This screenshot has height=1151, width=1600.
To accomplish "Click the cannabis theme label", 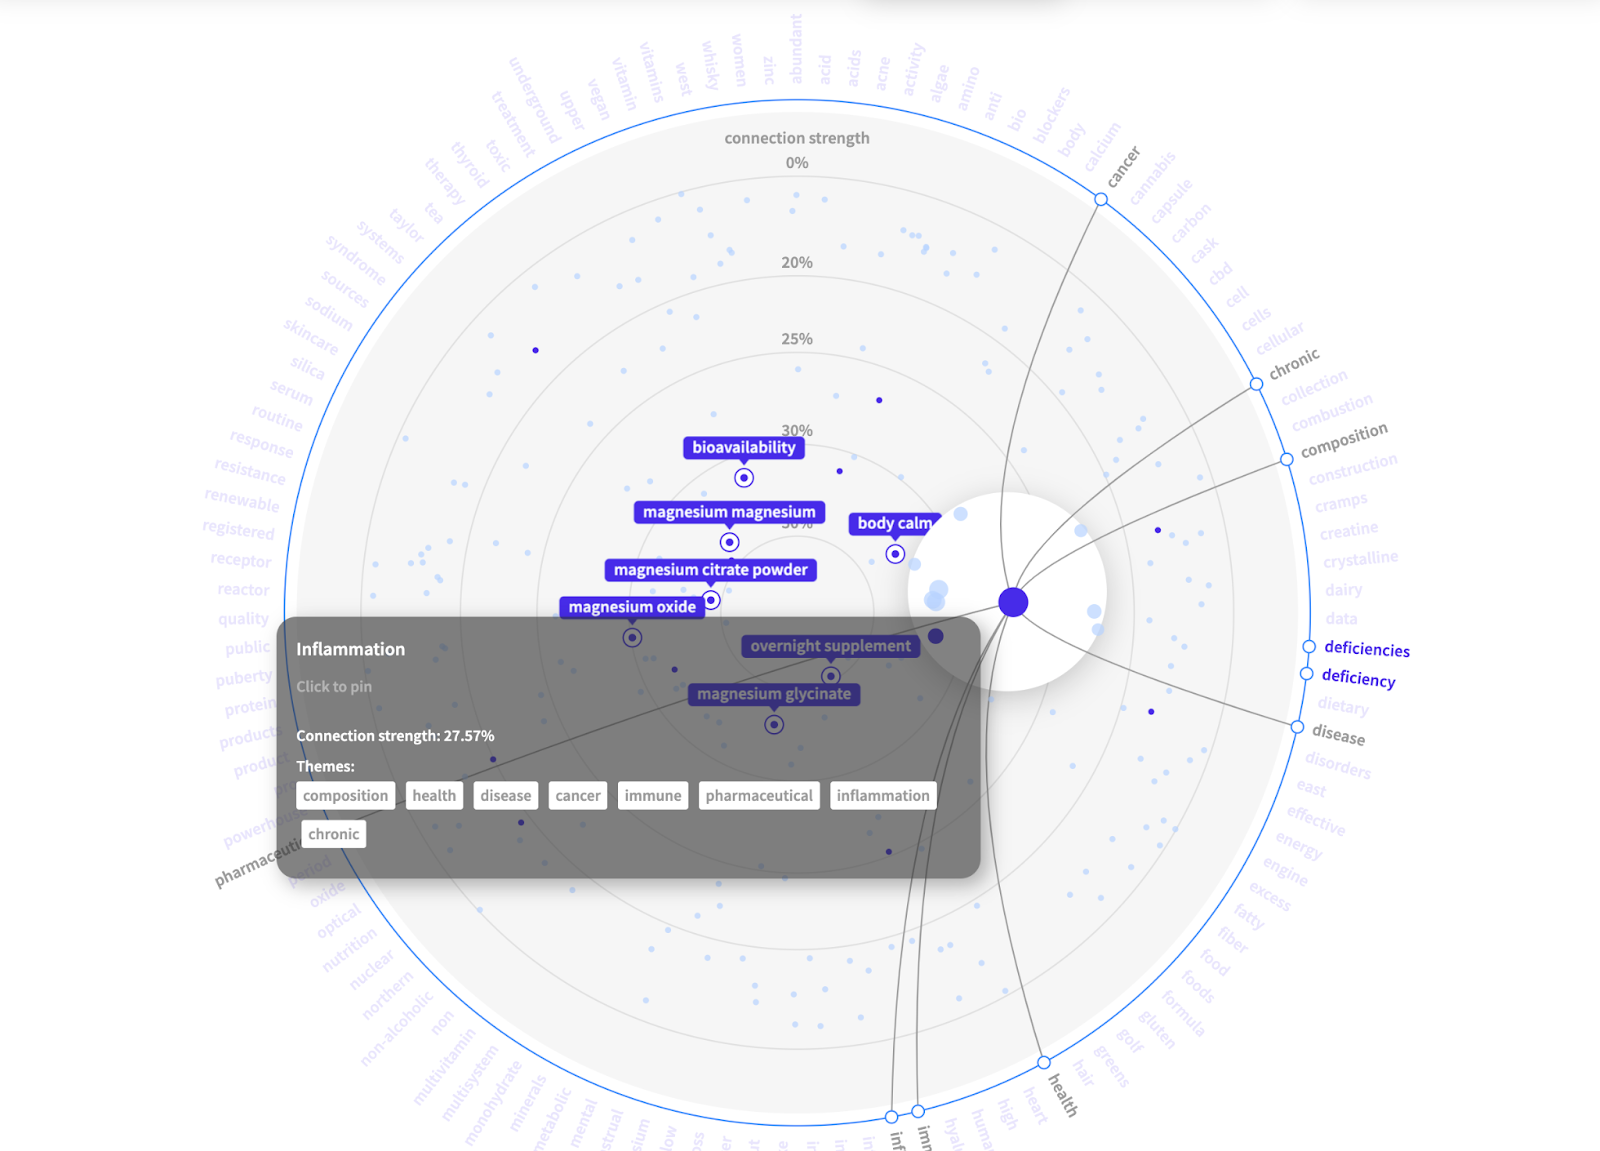I will point(1153,180).
